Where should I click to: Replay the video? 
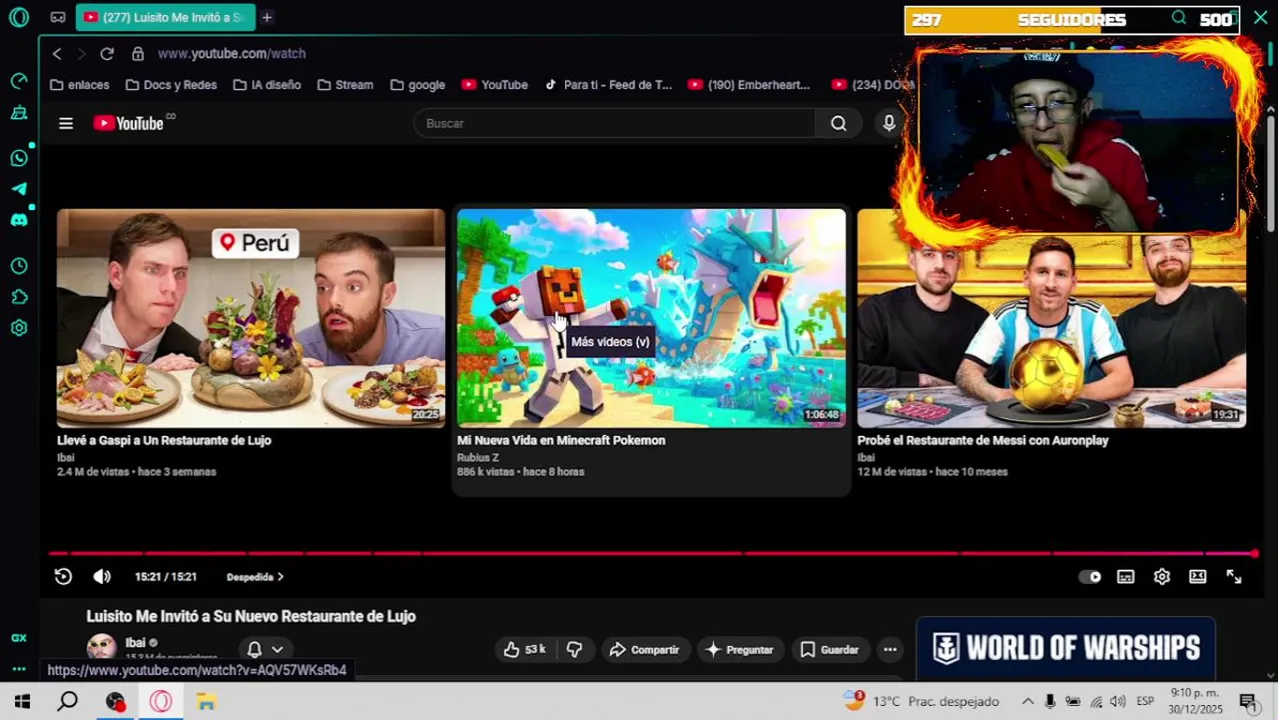click(x=63, y=576)
